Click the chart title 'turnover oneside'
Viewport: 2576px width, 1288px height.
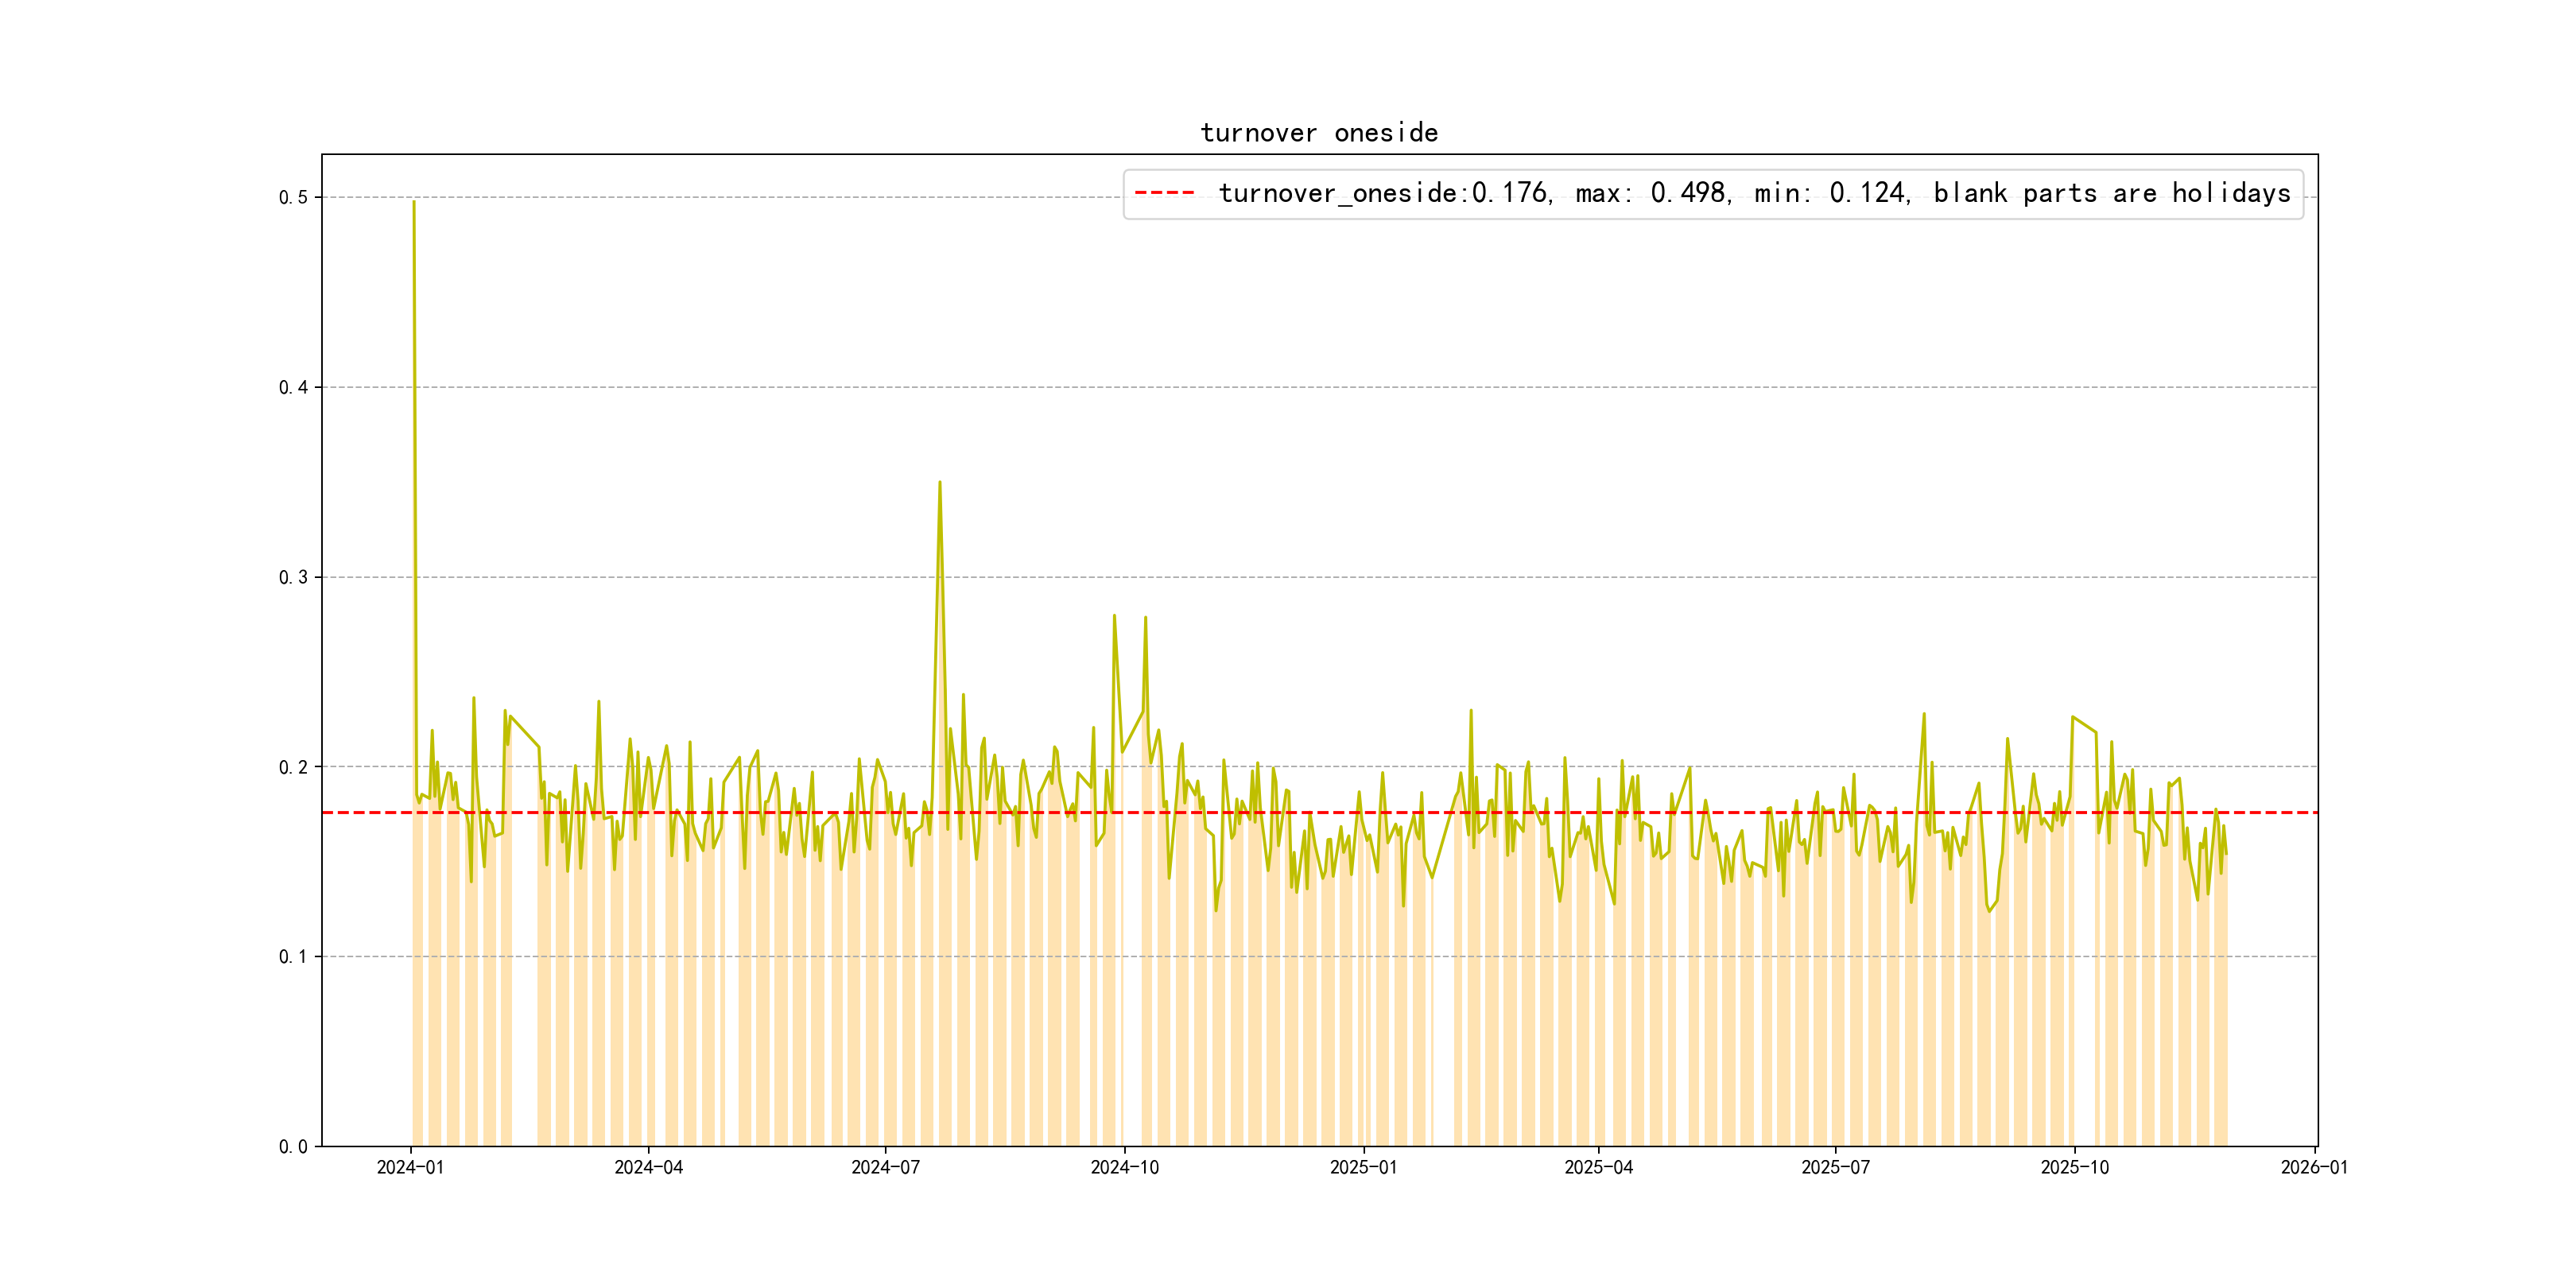pyautogui.click(x=1318, y=133)
